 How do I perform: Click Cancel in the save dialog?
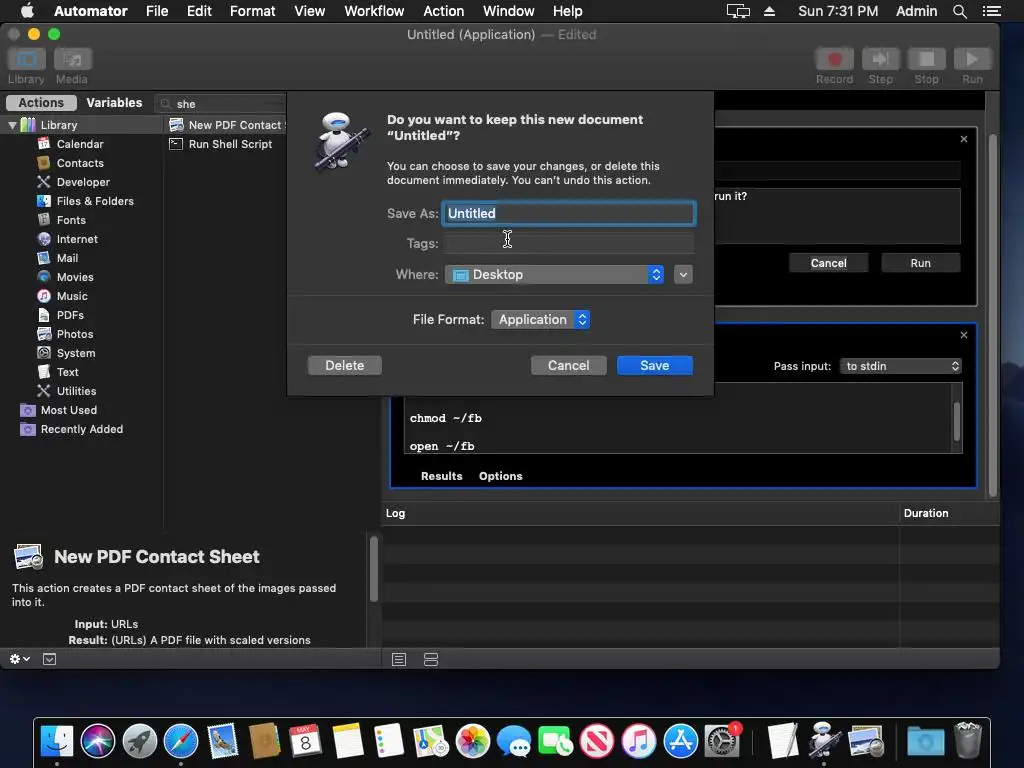tap(568, 365)
